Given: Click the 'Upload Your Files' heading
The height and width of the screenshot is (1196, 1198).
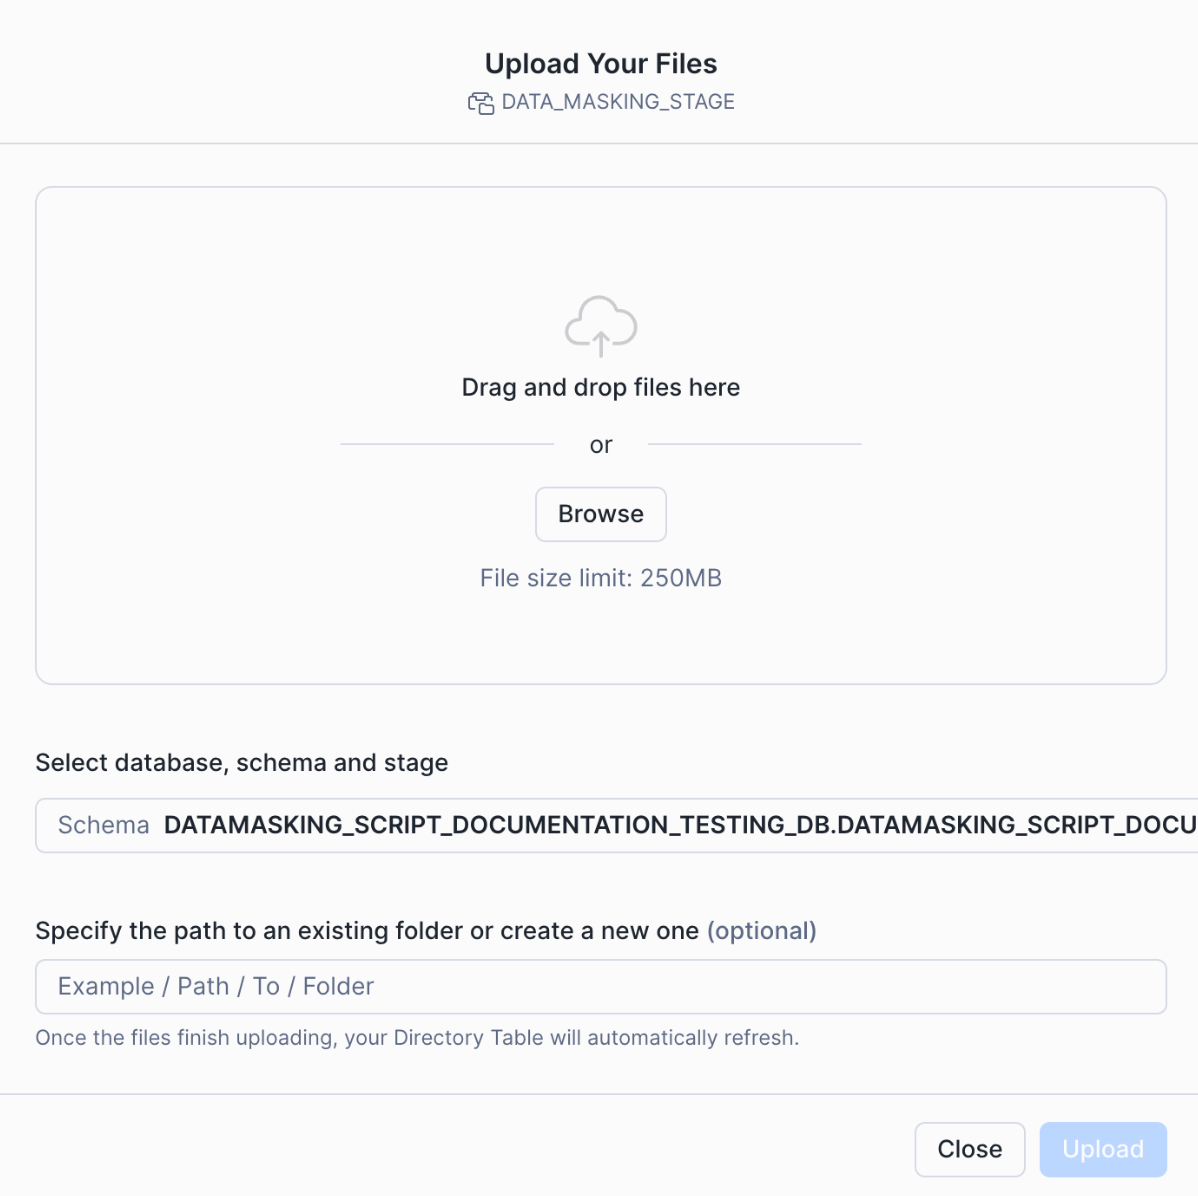Looking at the screenshot, I should point(601,64).
